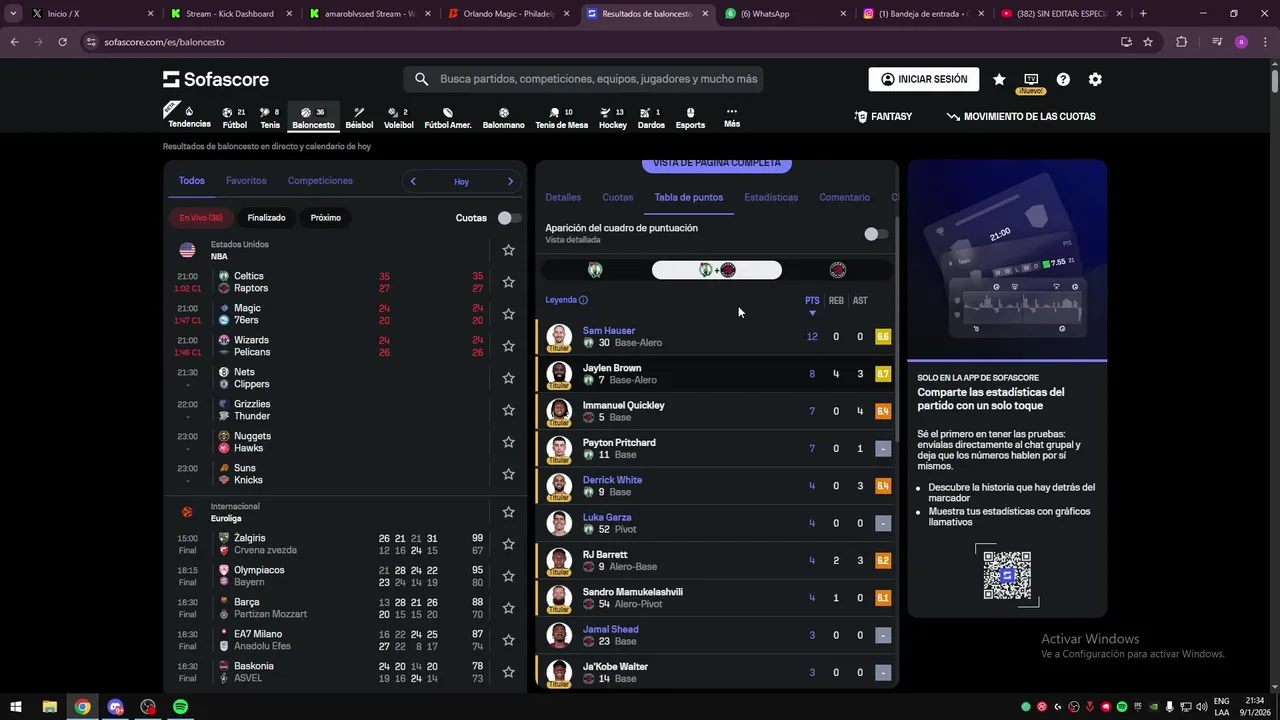Click Sam Hauser's 6.6 rating badge
This screenshot has width=1280, height=720.
pos(883,337)
